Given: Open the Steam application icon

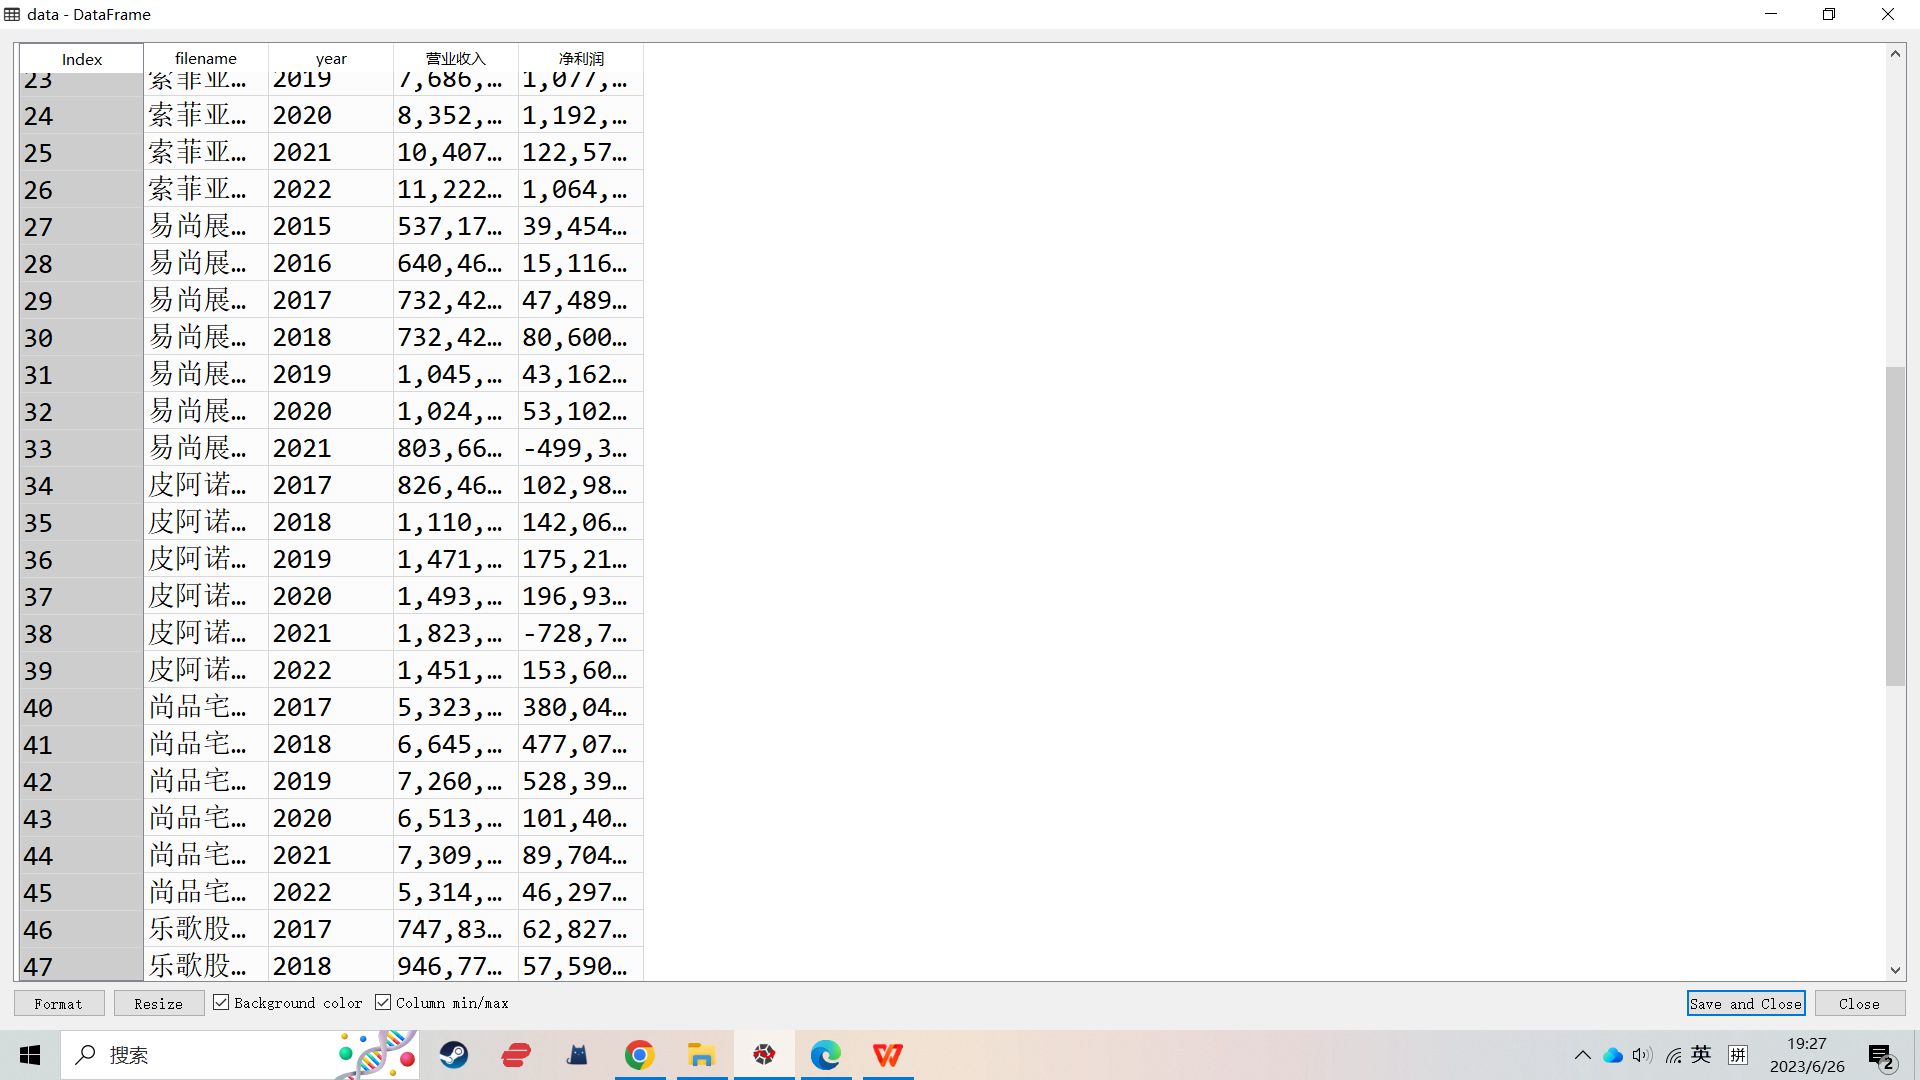Looking at the screenshot, I should click(454, 1055).
